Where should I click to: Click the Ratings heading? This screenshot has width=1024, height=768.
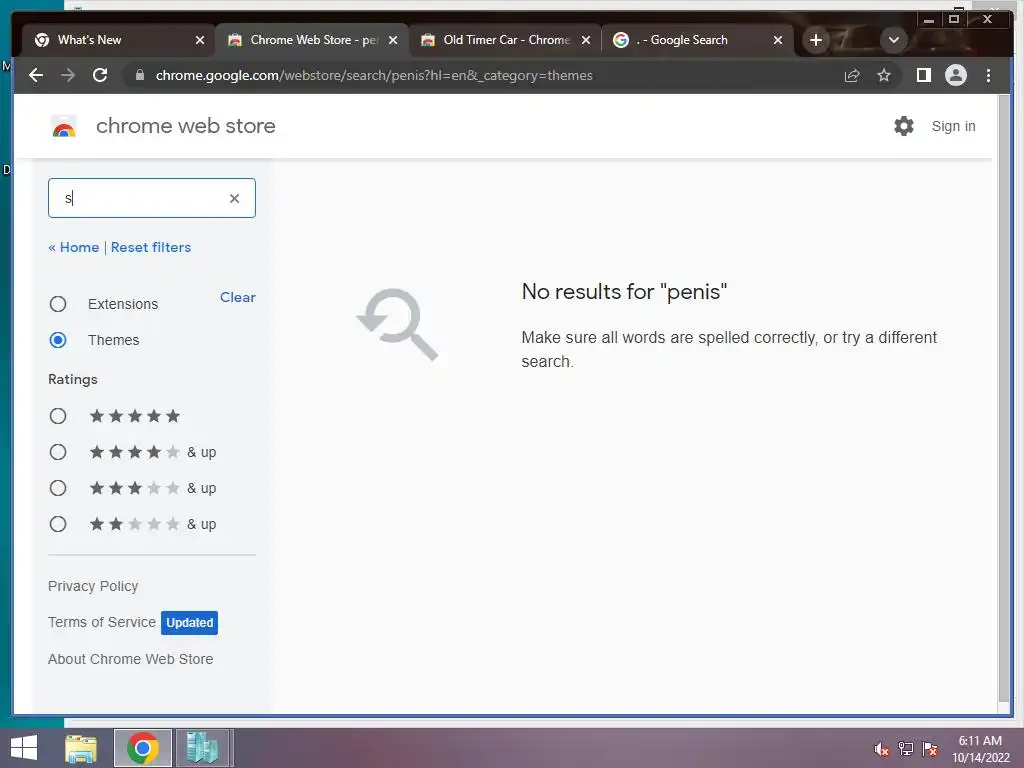72,379
